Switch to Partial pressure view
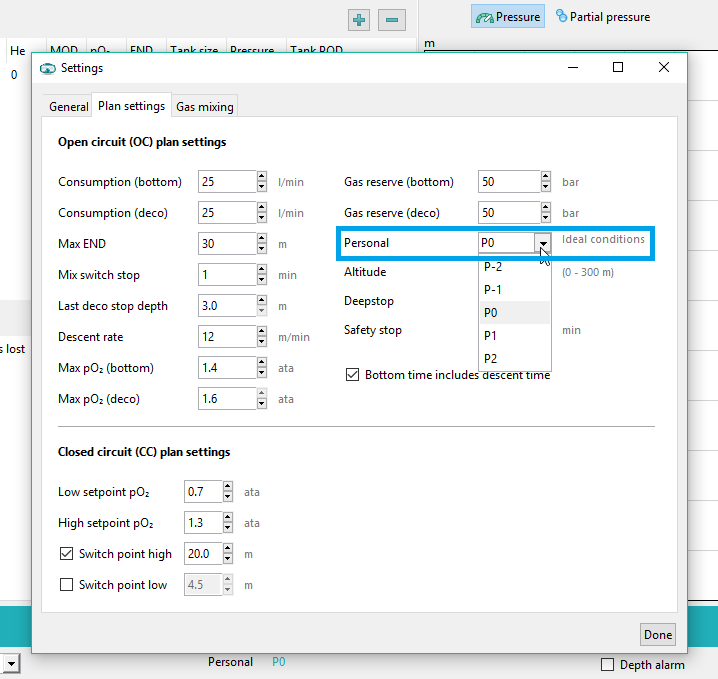718x679 pixels. (x=603, y=17)
